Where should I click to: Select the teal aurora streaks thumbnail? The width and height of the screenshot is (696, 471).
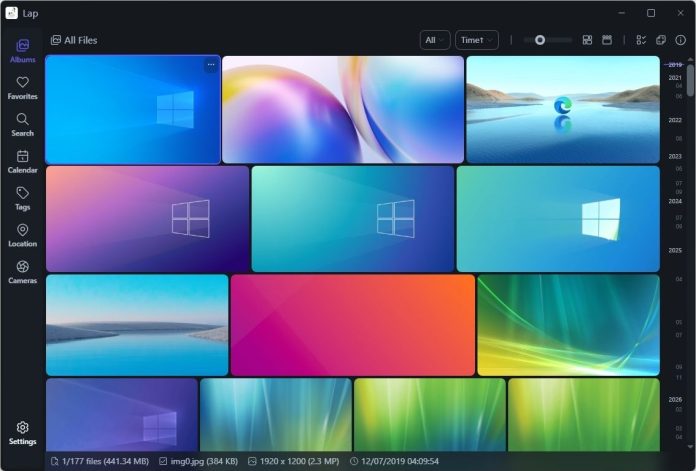coord(276,415)
